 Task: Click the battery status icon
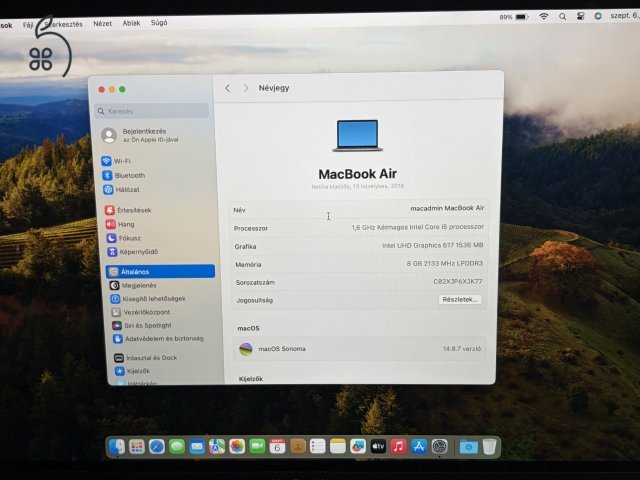(x=522, y=17)
